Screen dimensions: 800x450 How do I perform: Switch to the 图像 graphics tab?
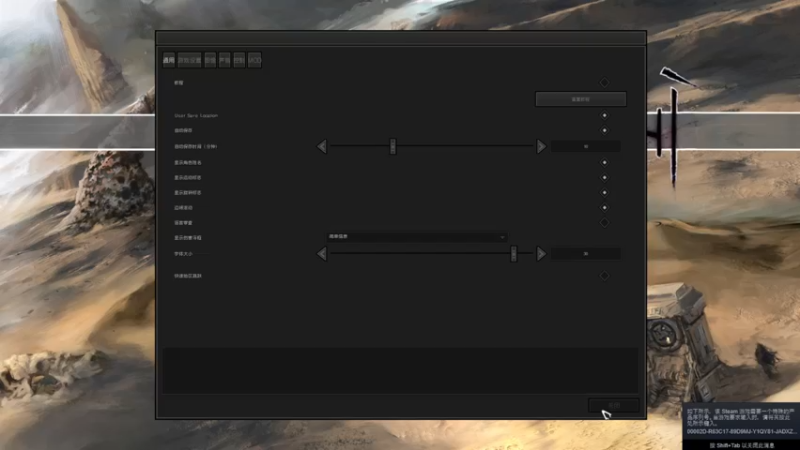(210, 60)
